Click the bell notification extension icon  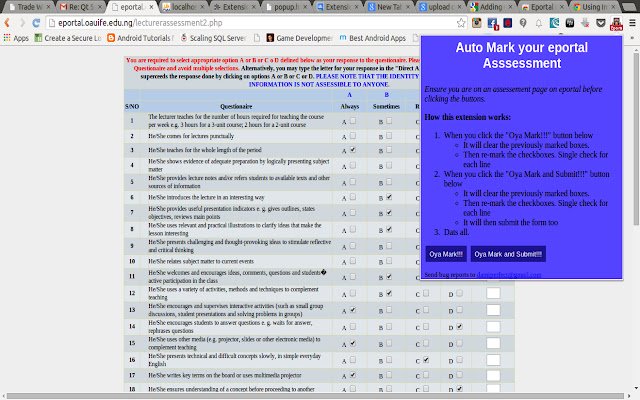click(x=539, y=23)
